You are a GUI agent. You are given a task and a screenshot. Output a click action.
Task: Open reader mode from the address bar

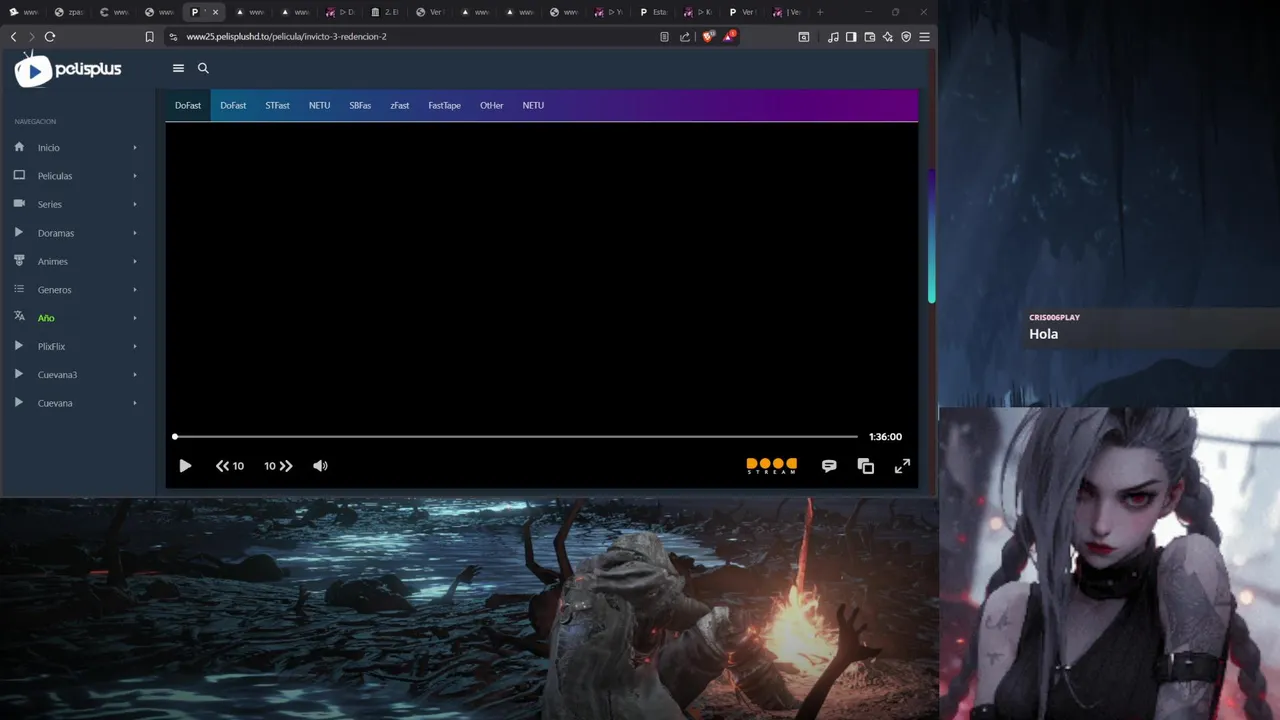(x=664, y=37)
